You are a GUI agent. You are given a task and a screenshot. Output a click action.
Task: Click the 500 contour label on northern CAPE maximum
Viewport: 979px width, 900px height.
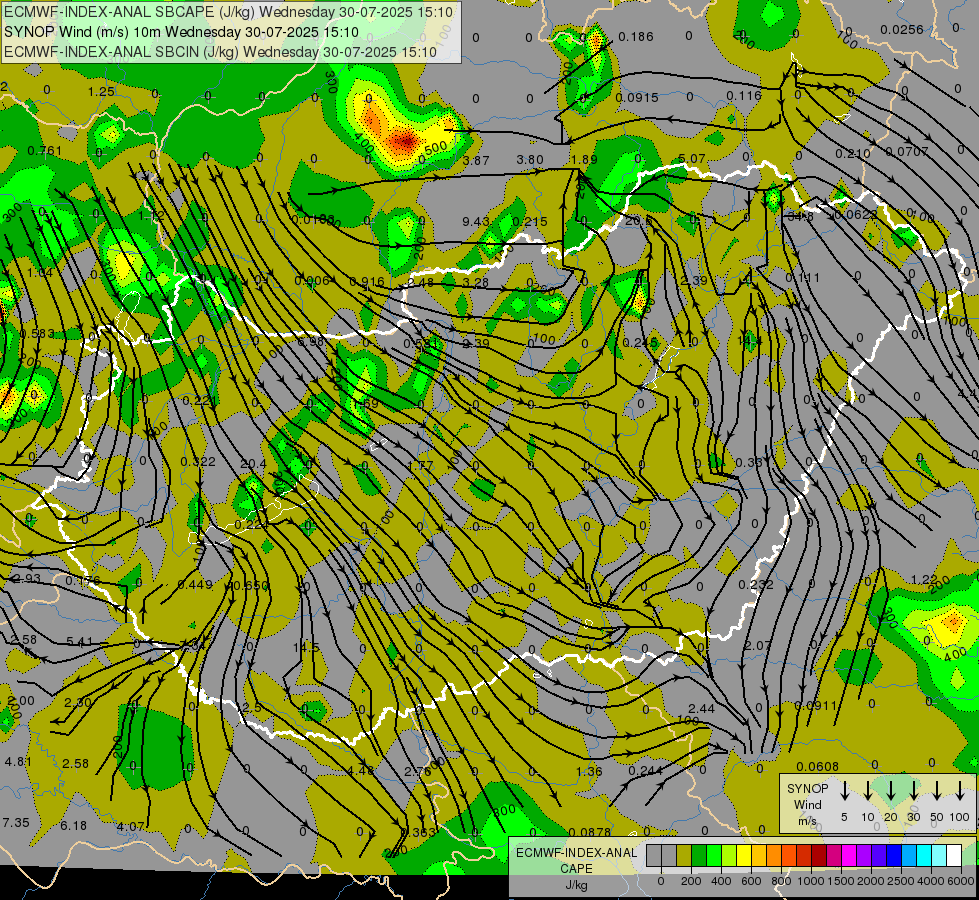tap(436, 149)
